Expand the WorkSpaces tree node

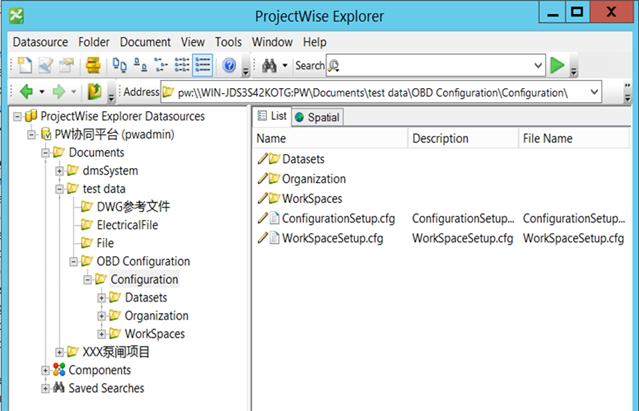pos(101,334)
